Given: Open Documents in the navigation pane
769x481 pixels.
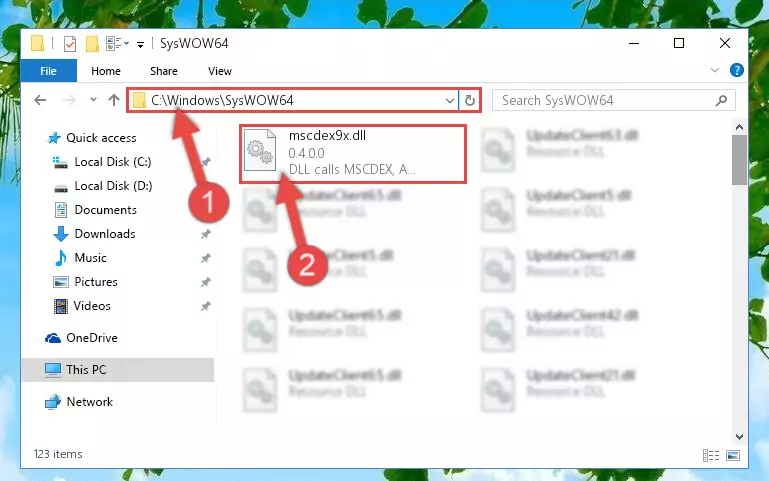Looking at the screenshot, I should pos(105,210).
